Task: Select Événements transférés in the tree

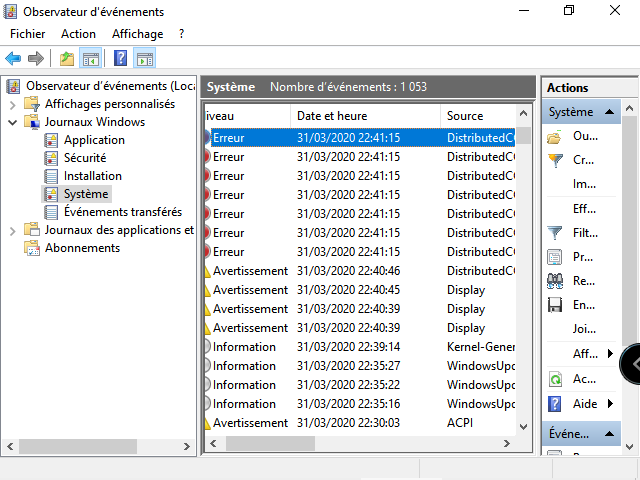Action: (x=123, y=212)
